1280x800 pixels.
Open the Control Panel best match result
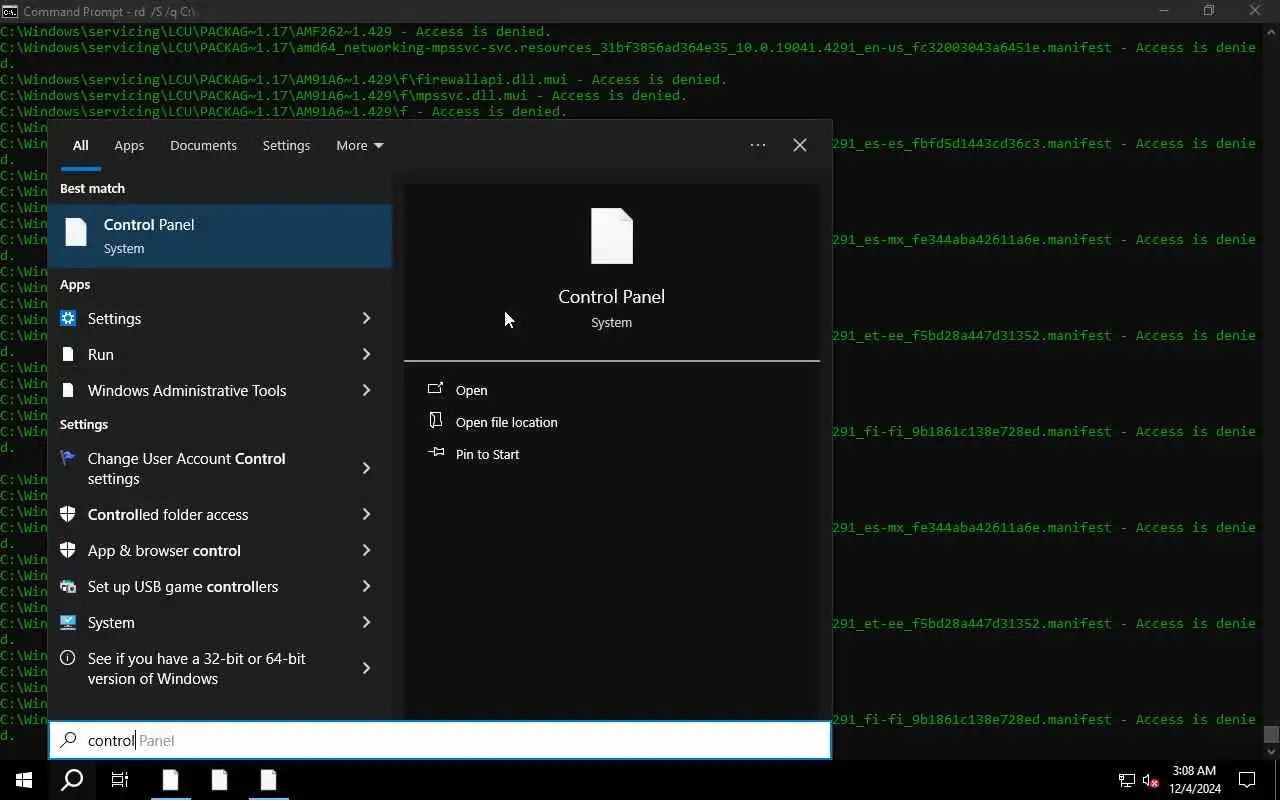220,236
